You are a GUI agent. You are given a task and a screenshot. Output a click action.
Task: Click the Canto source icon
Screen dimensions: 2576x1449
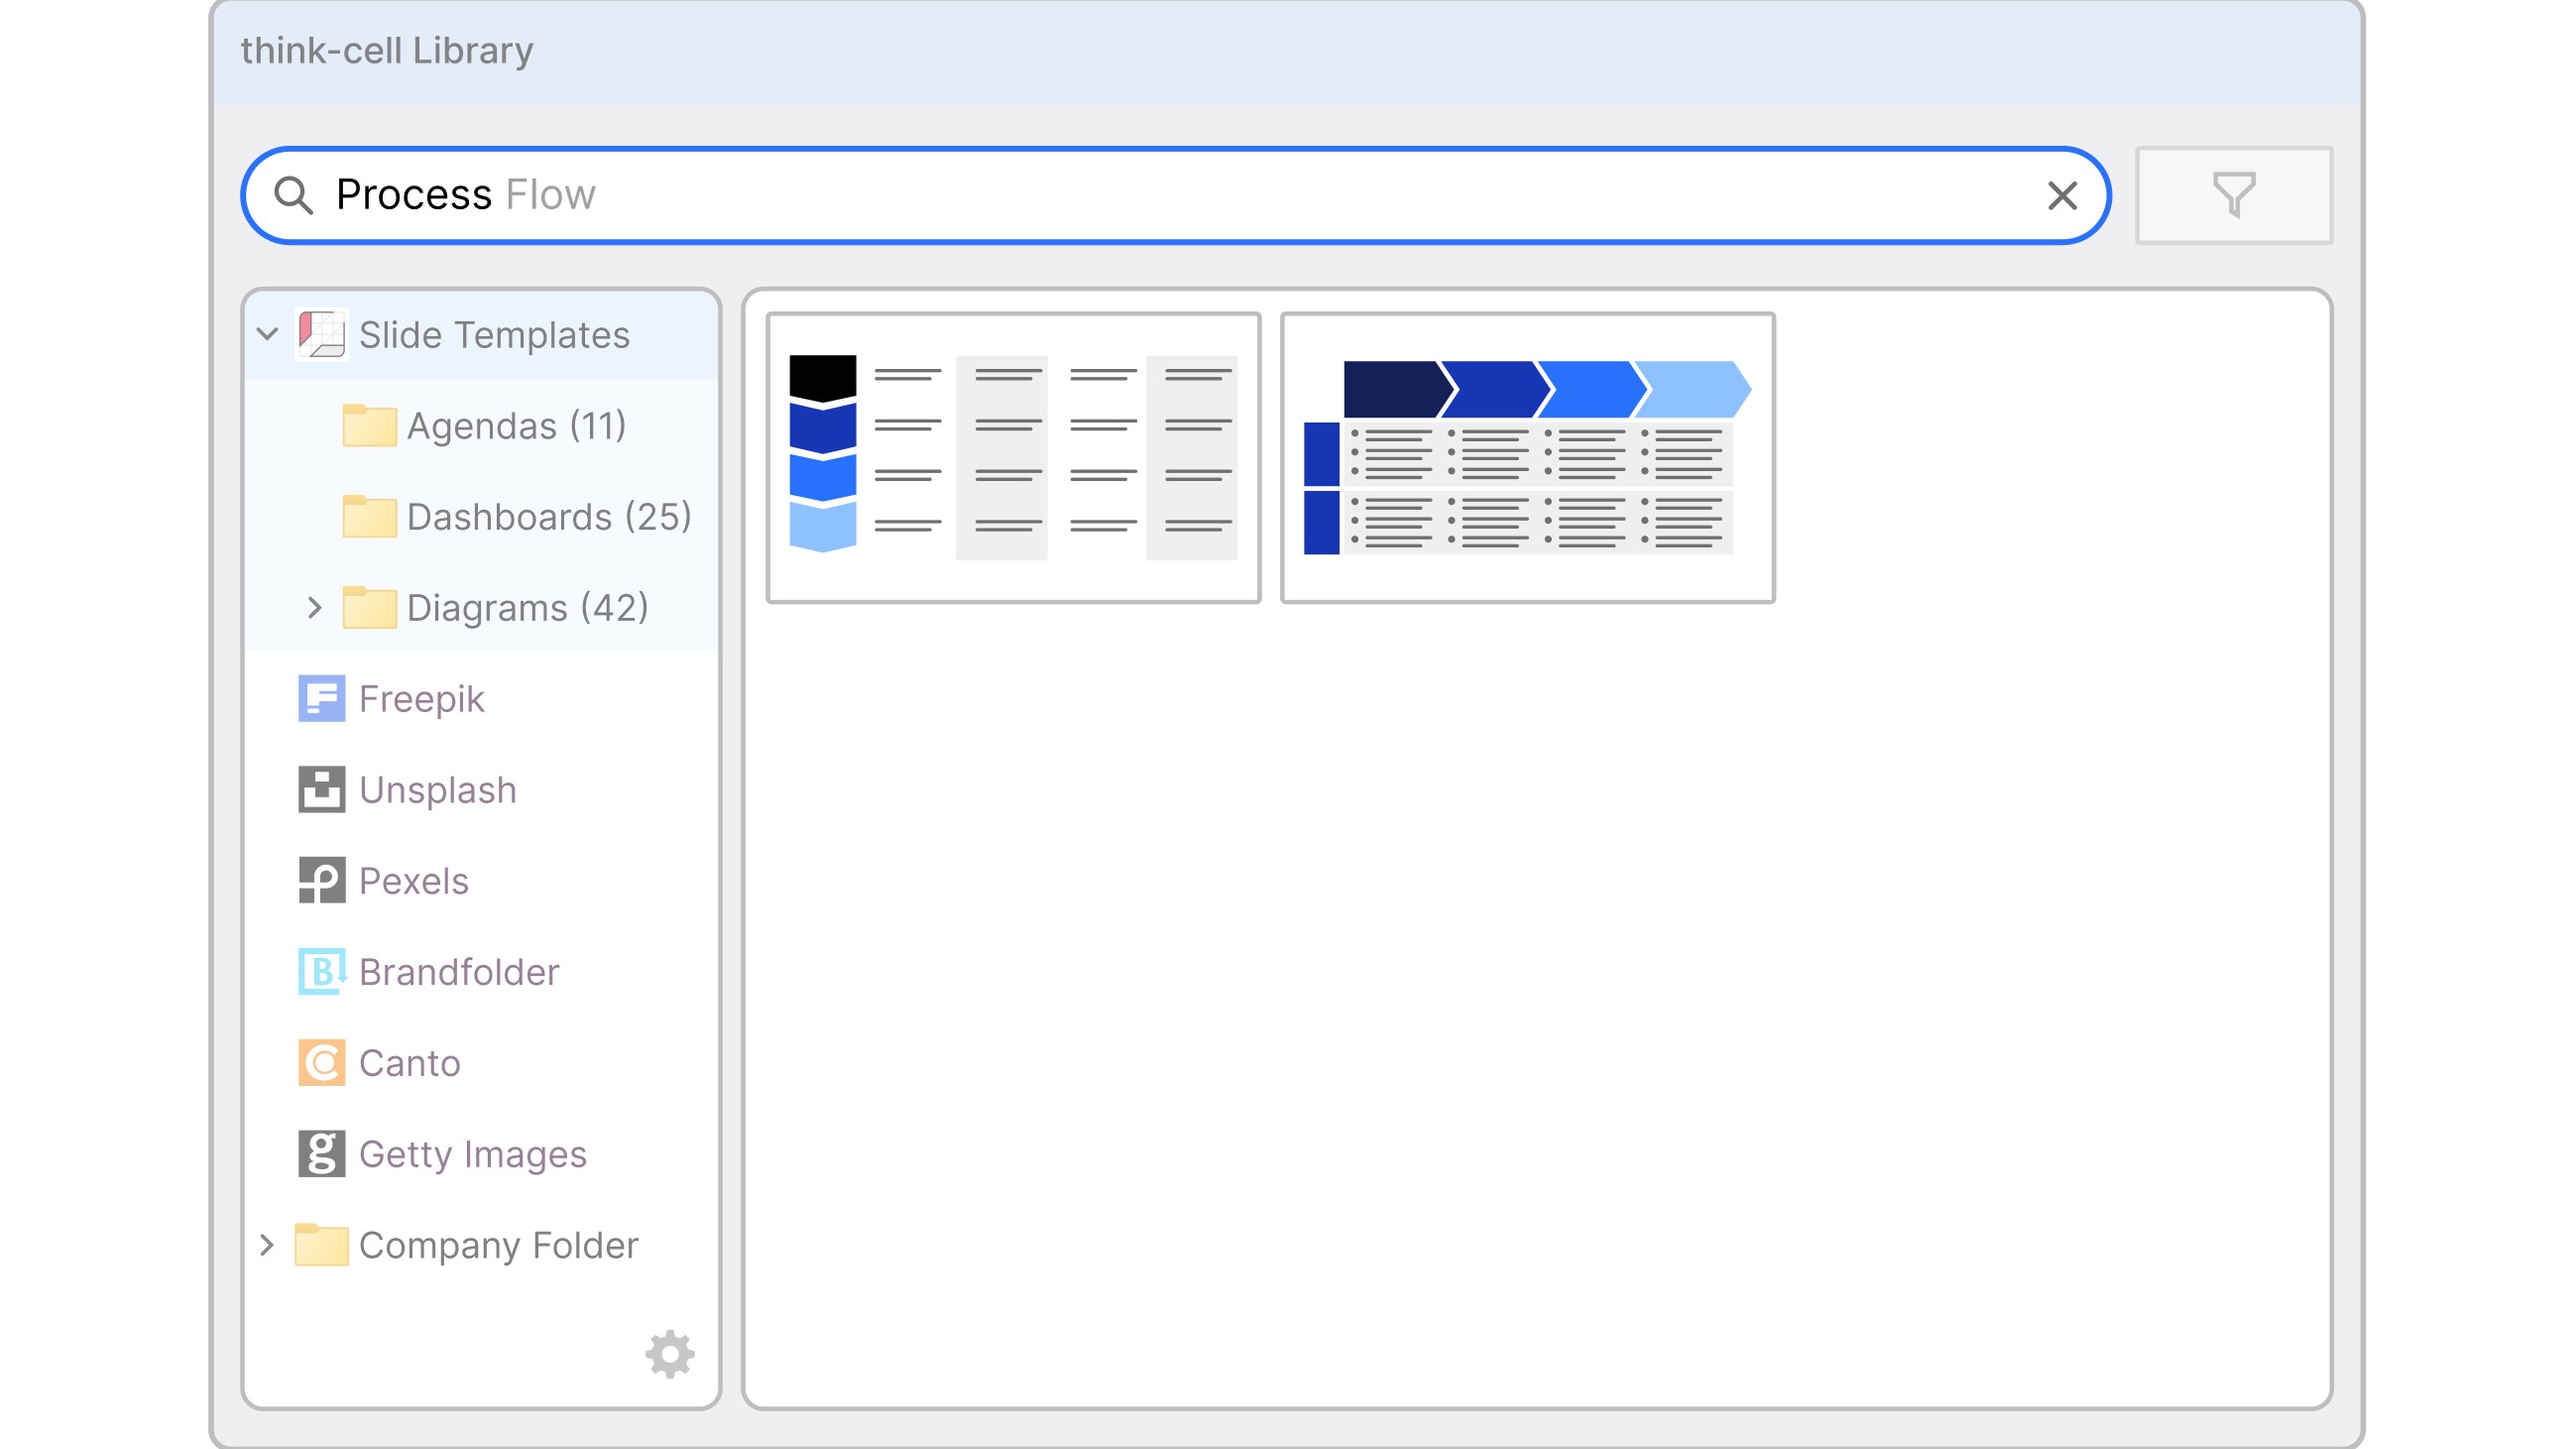(321, 1062)
